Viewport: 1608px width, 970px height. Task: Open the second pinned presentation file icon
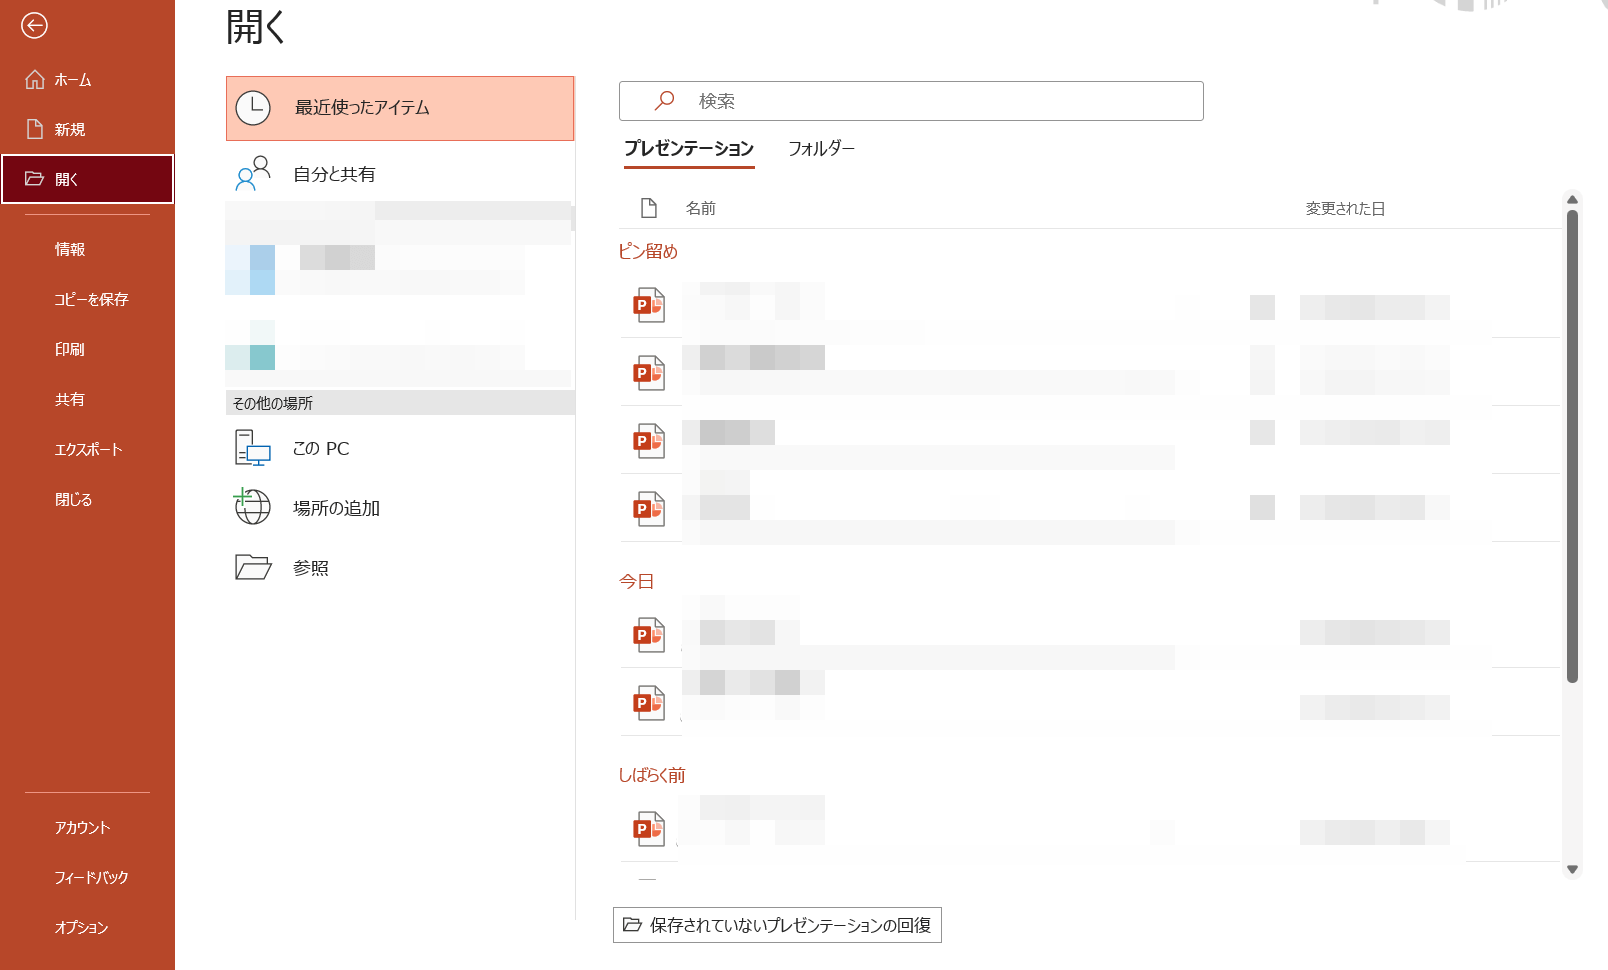point(649,373)
